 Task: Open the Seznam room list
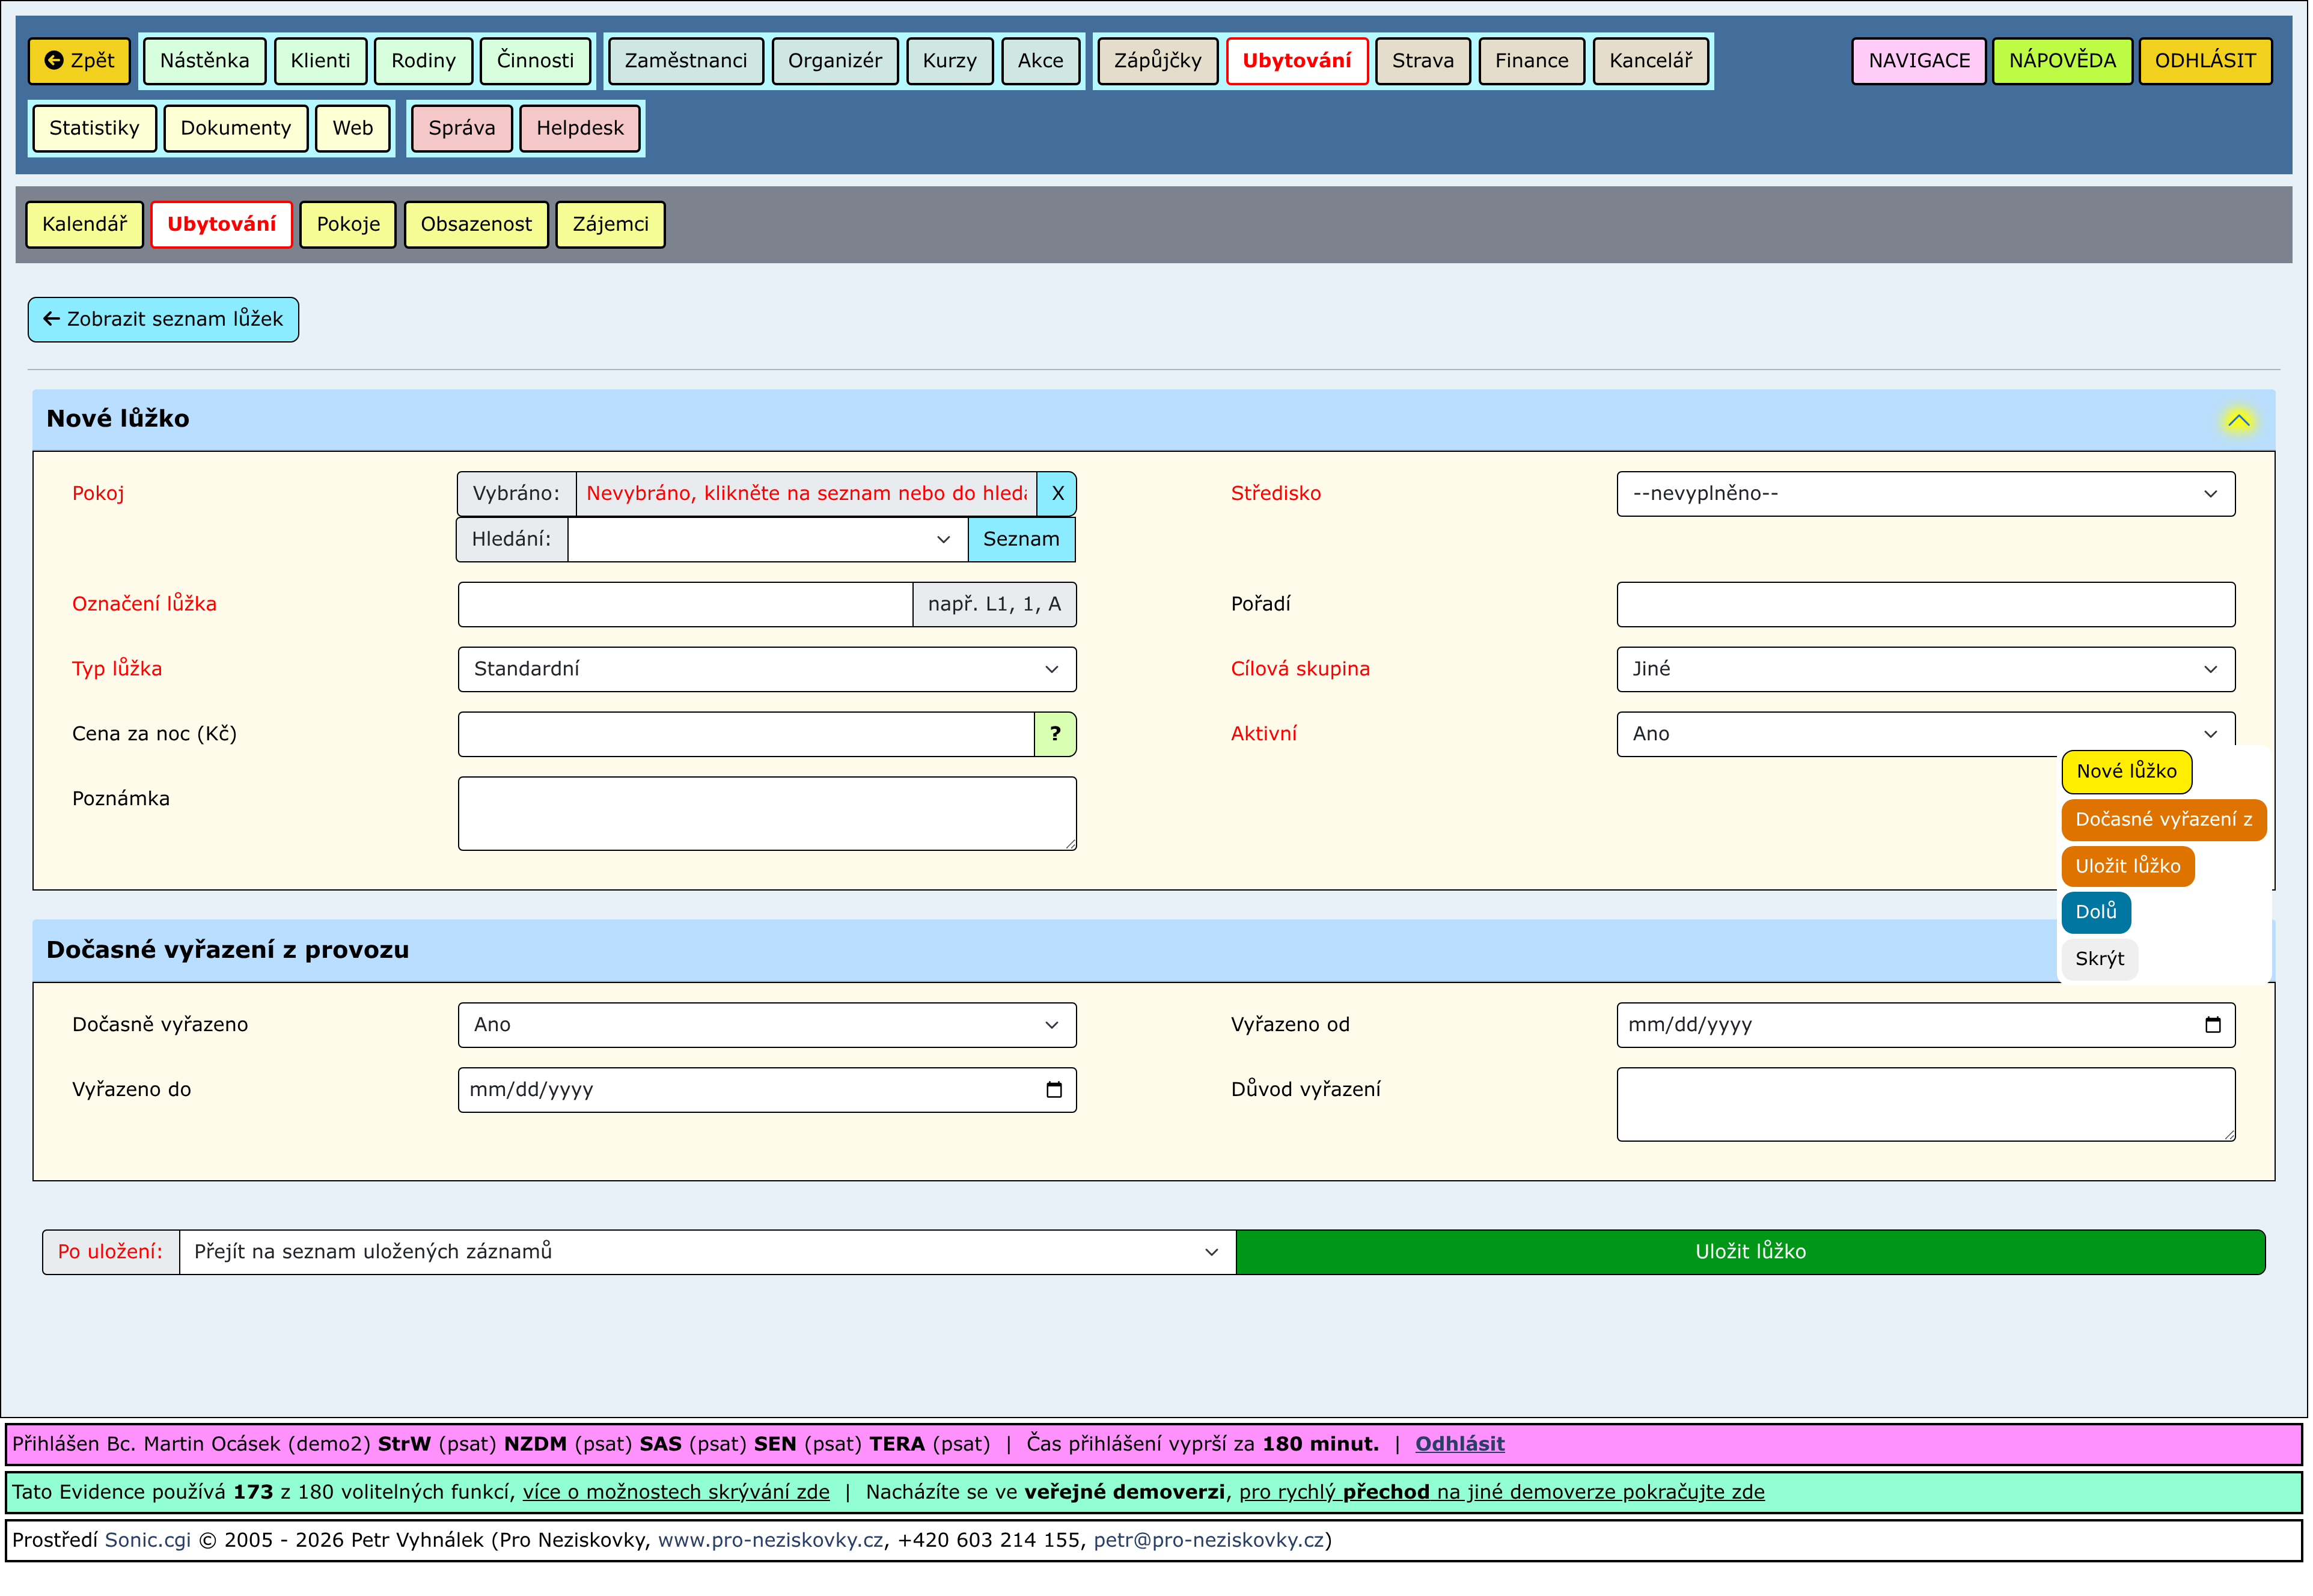[x=1020, y=539]
